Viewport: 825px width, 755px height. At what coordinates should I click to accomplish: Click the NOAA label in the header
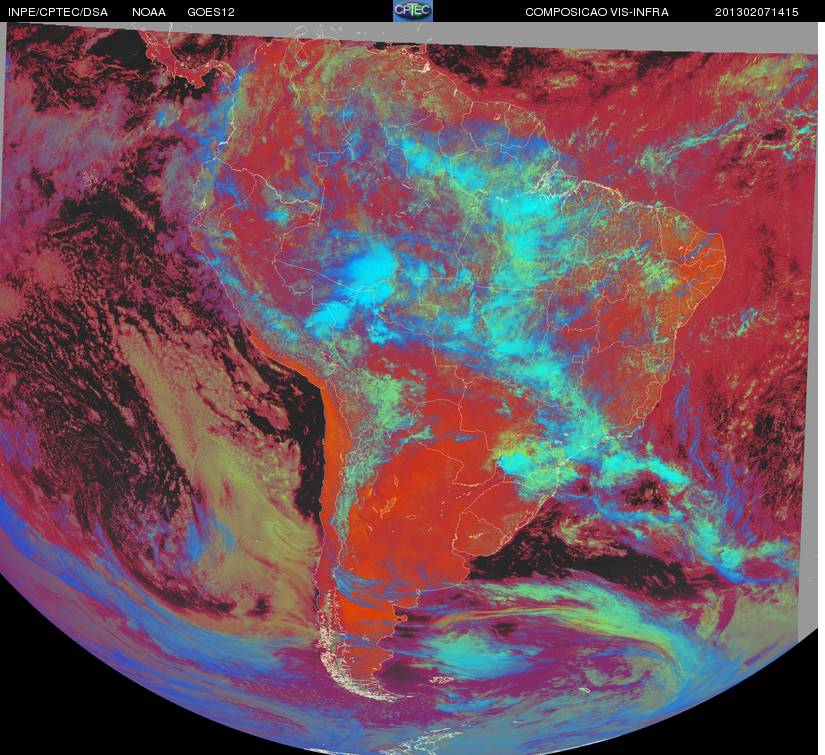coord(149,12)
